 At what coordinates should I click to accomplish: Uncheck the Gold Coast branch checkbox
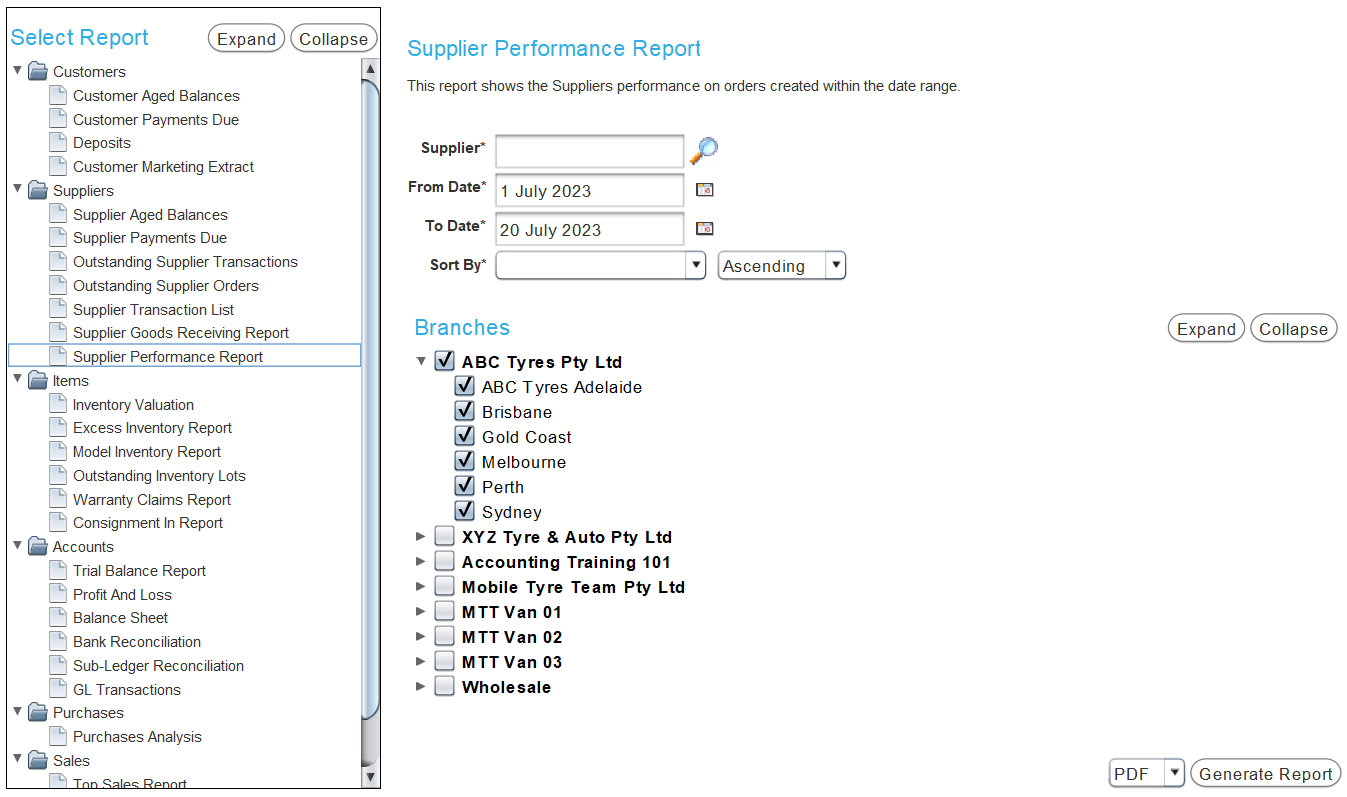pyautogui.click(x=464, y=437)
